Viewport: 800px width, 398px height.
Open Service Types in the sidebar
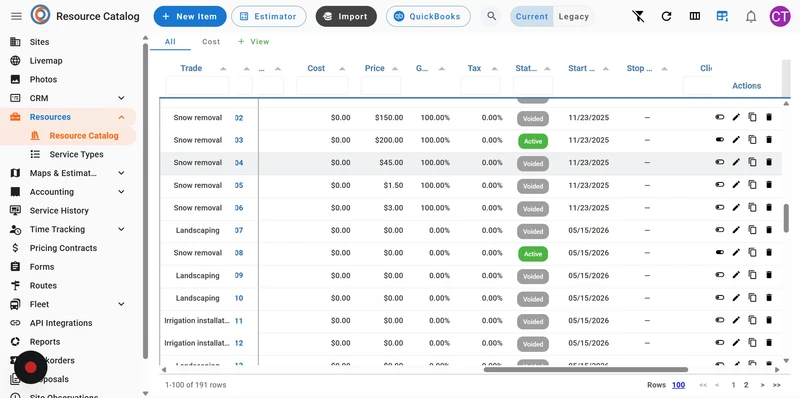tap(77, 154)
